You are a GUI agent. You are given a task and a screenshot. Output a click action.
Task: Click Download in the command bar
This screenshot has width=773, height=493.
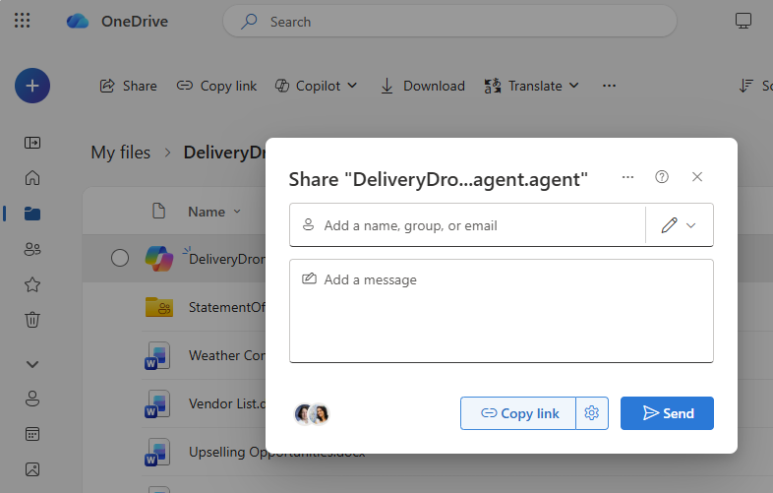click(x=422, y=86)
